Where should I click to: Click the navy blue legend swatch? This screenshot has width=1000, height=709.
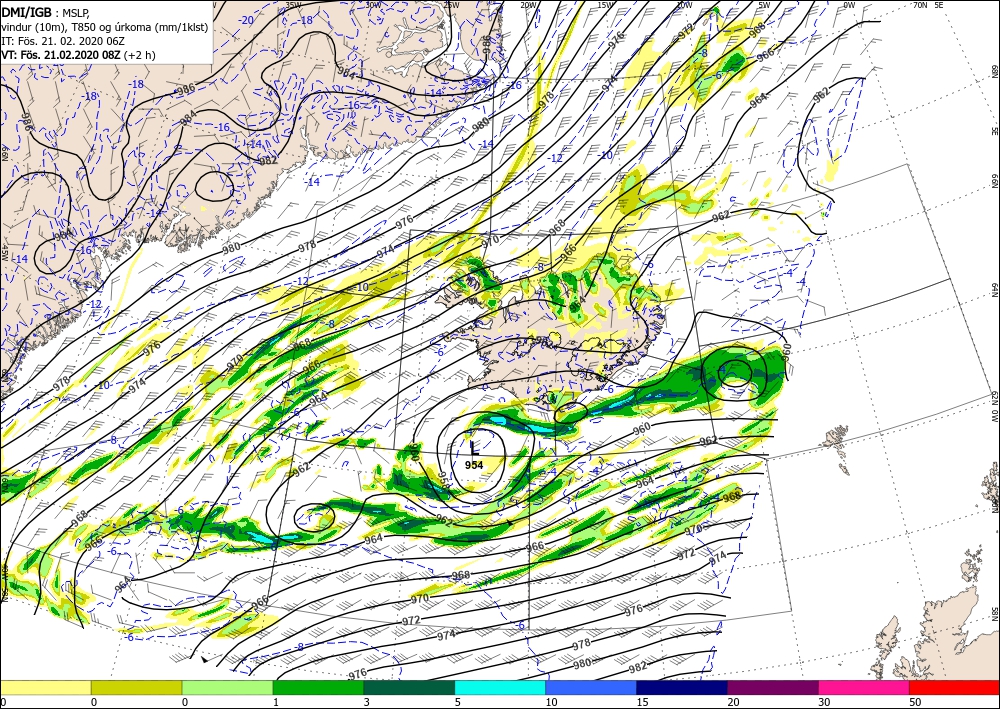coord(682,687)
